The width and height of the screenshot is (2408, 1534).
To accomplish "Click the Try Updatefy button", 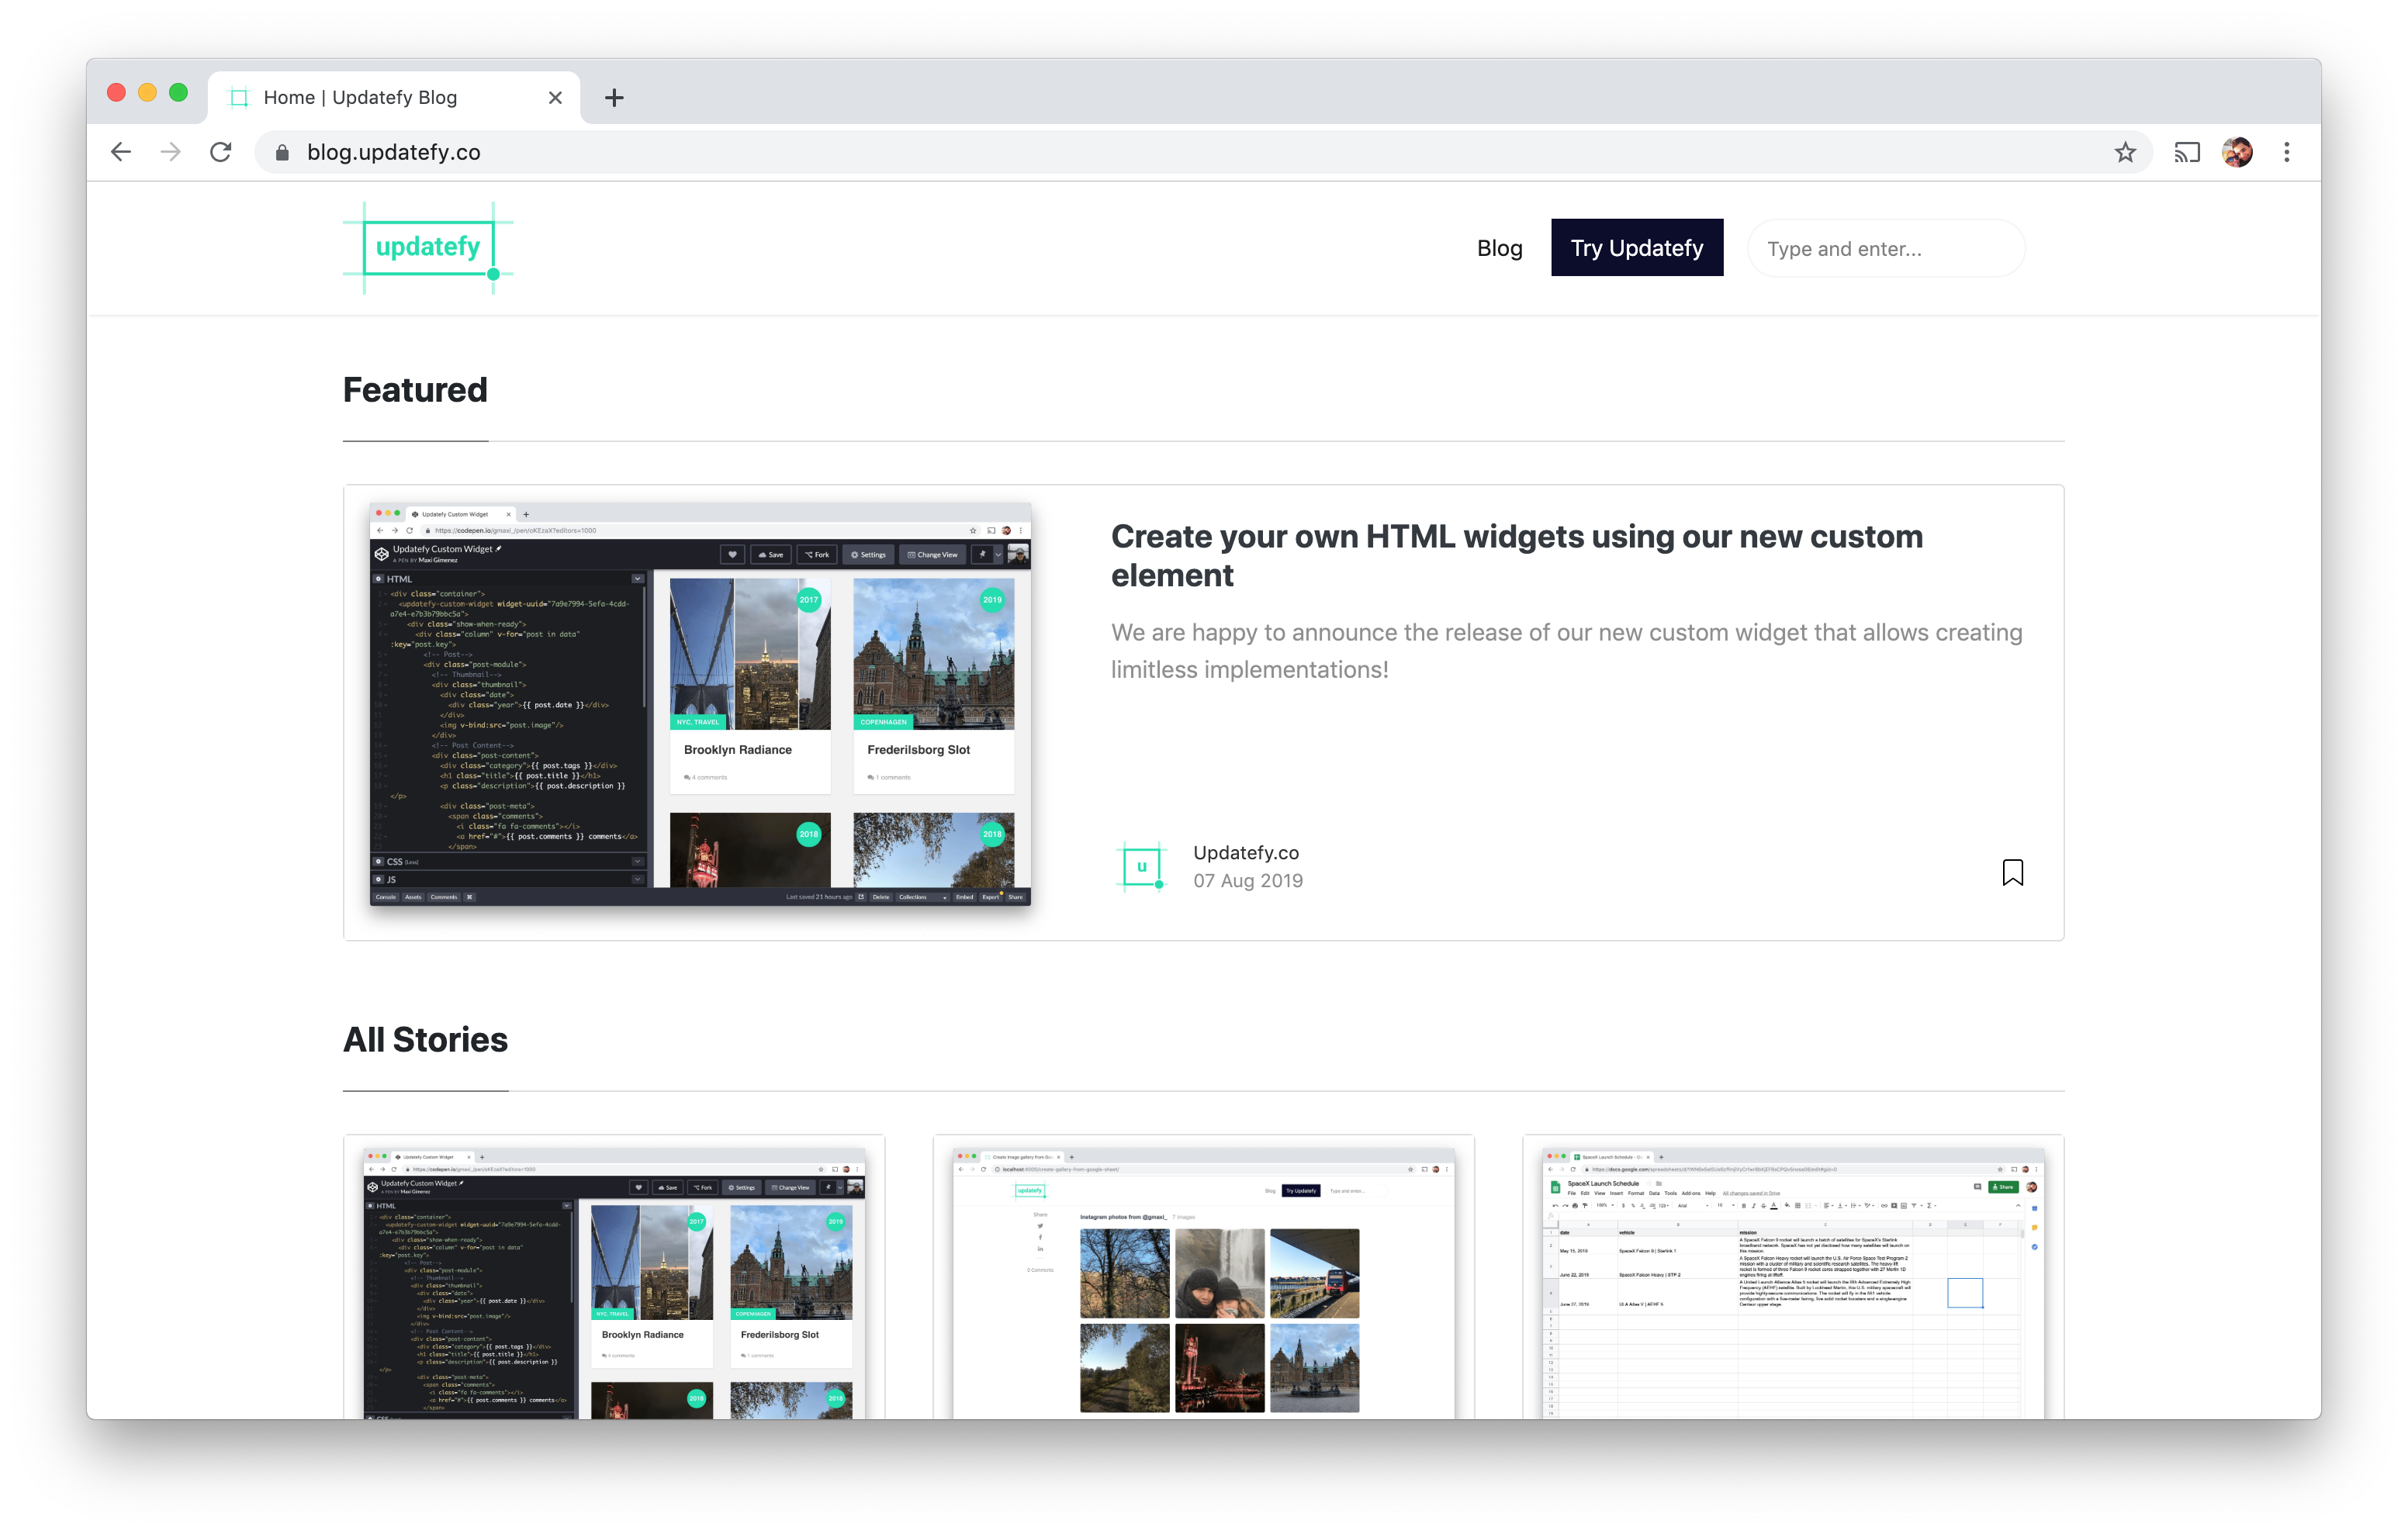I will 1636,248.
